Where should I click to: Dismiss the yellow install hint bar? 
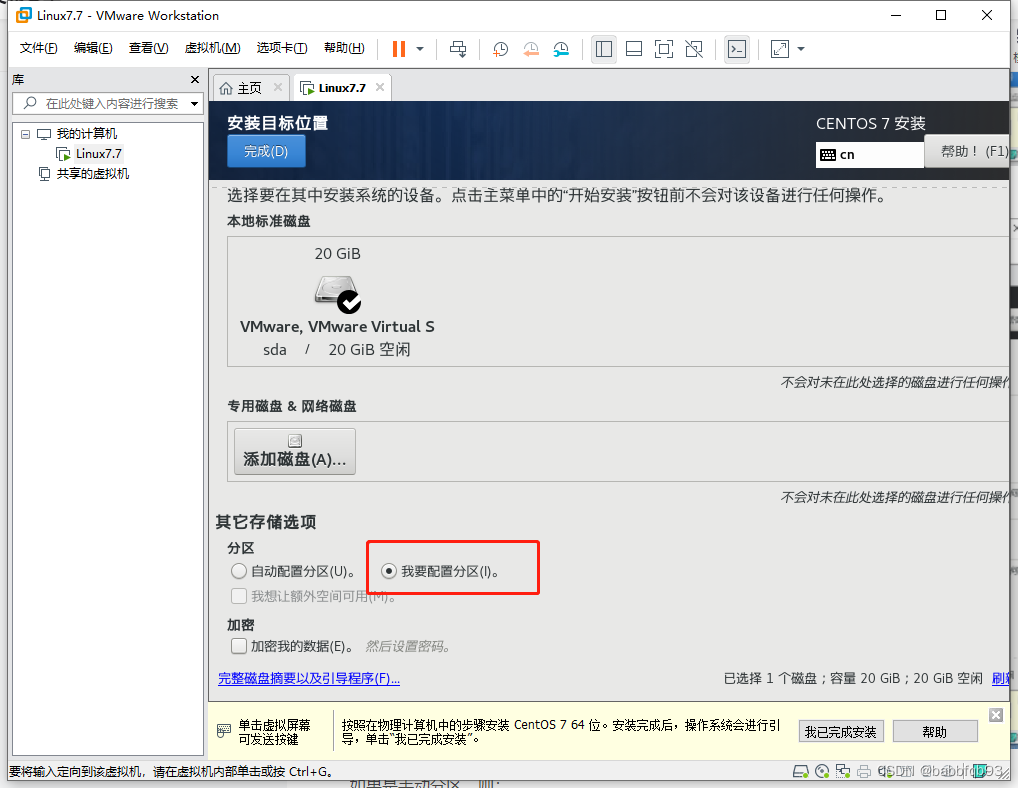tap(996, 715)
